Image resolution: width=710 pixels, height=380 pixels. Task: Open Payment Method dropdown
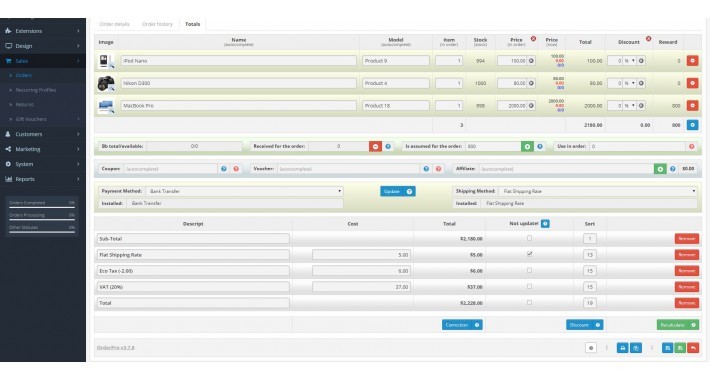point(245,191)
